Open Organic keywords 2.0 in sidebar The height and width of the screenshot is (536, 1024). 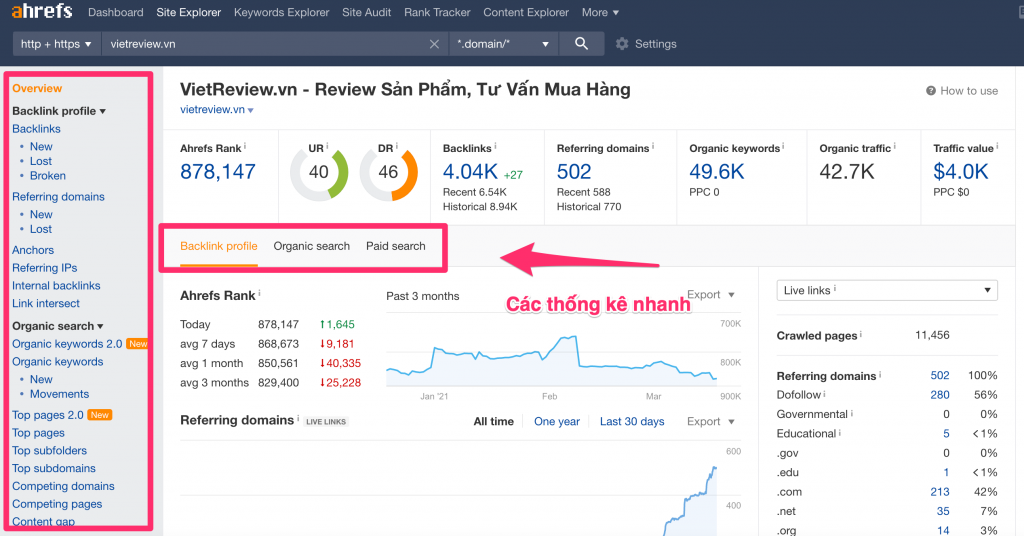pos(67,343)
